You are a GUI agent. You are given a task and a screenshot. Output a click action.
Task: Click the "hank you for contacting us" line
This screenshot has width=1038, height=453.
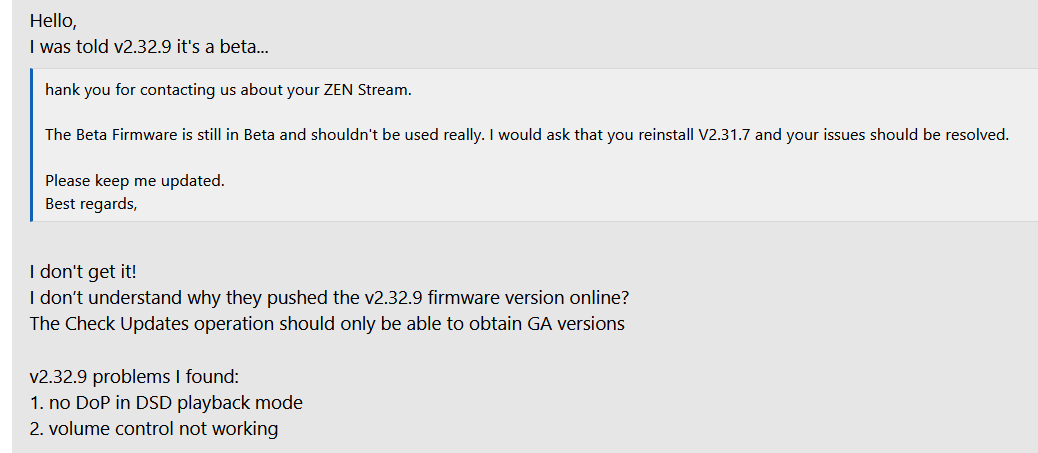(228, 90)
